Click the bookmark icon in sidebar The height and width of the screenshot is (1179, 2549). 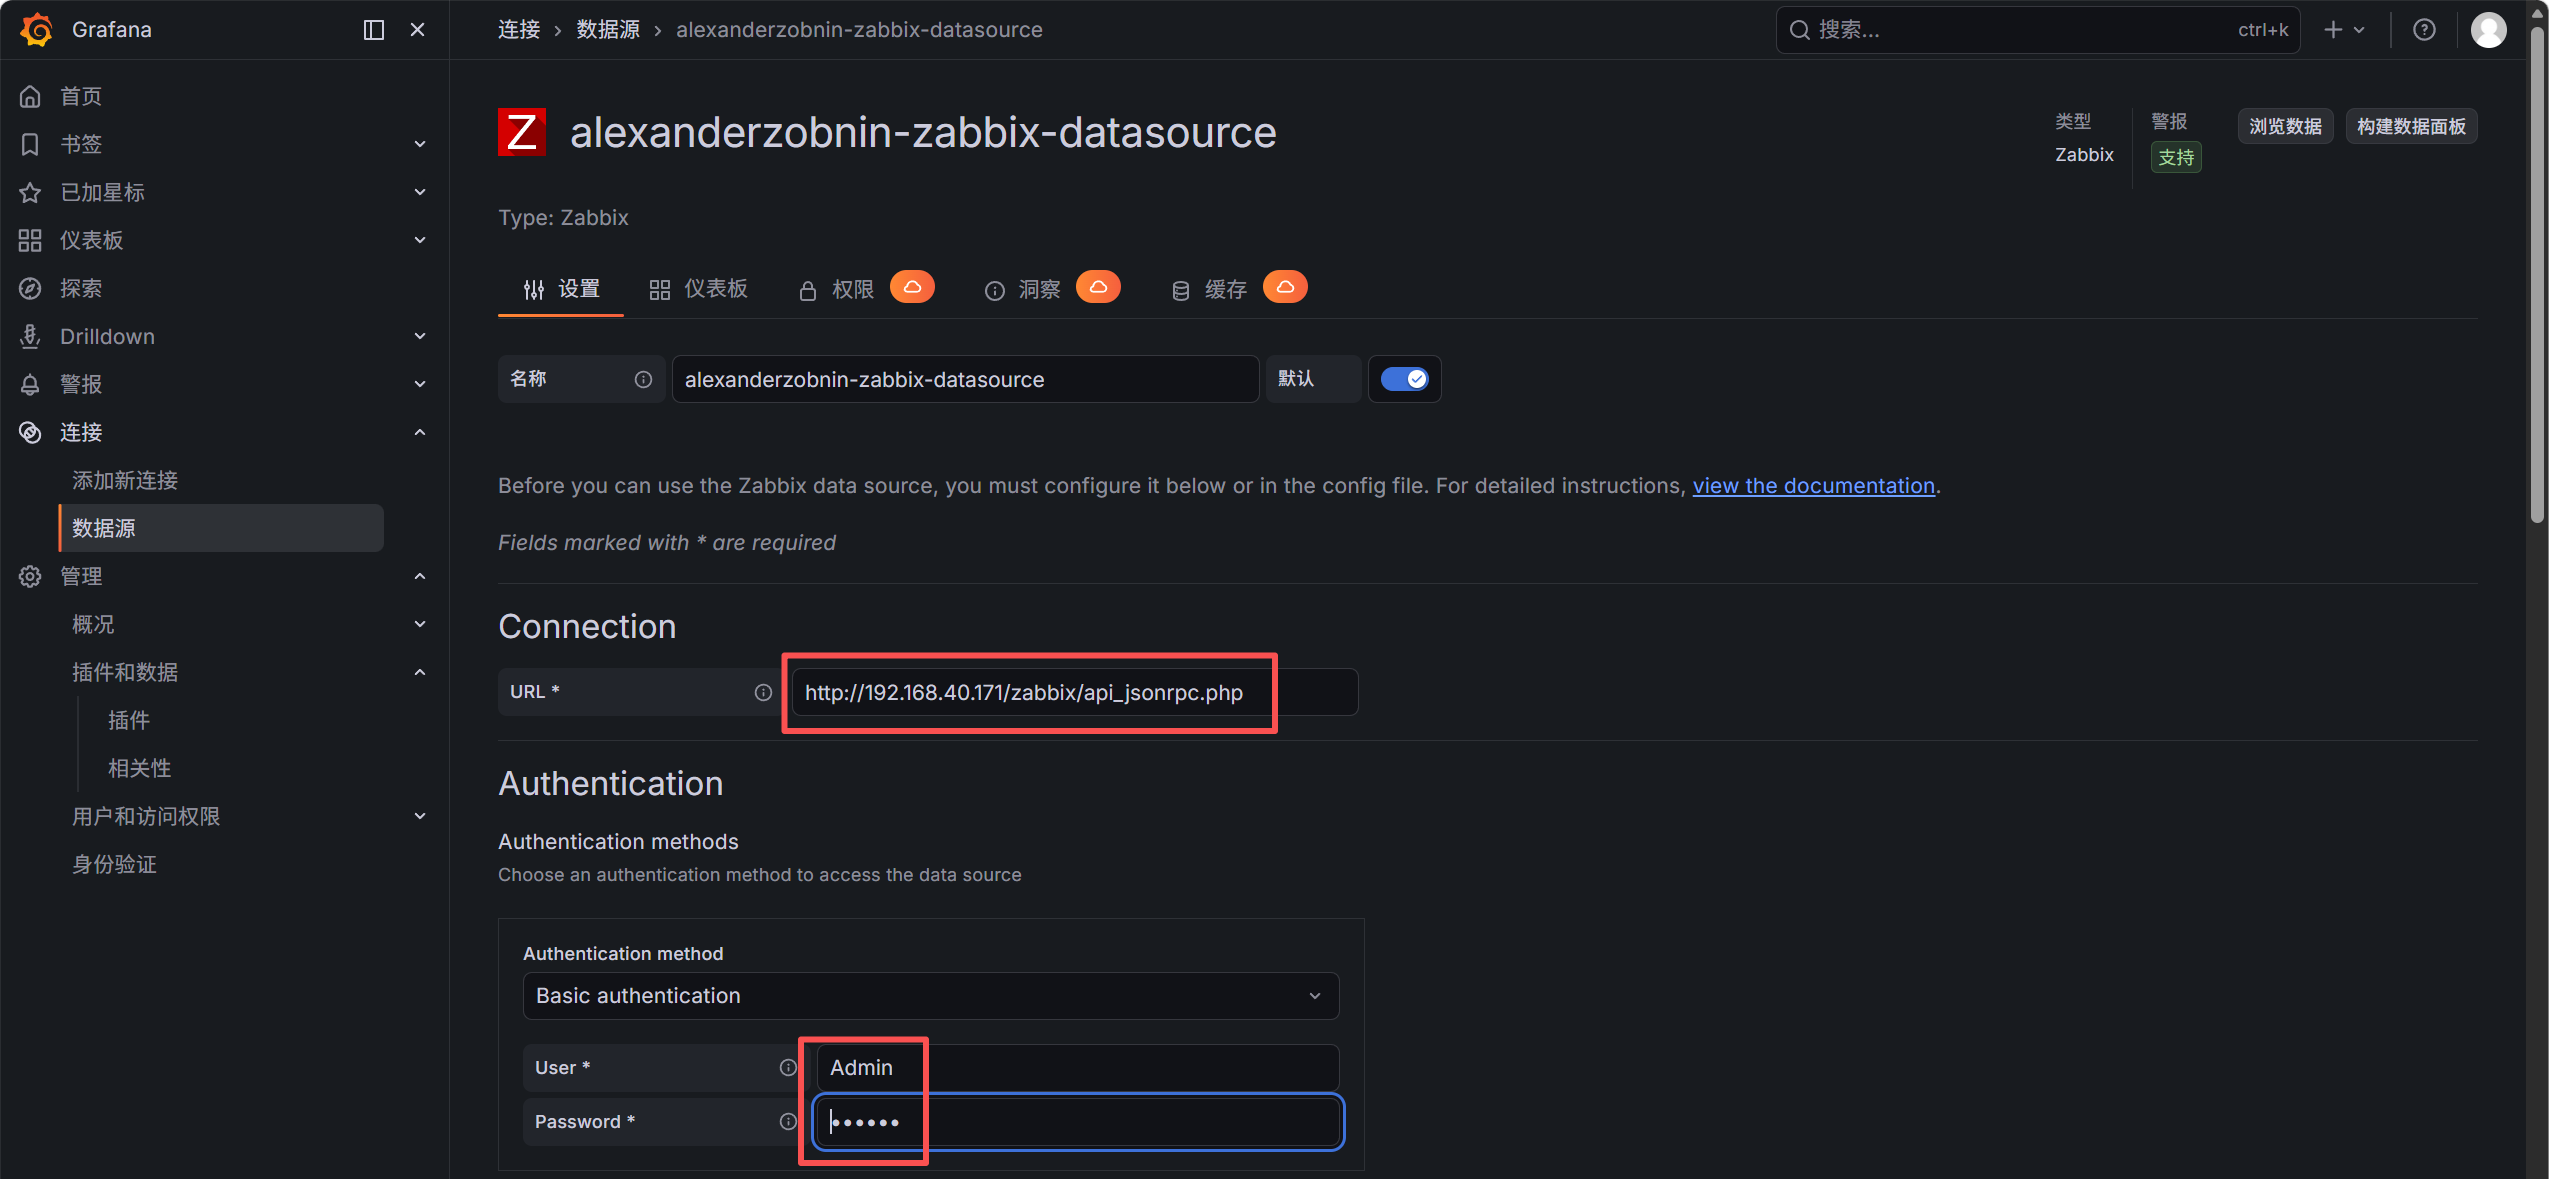[x=30, y=144]
